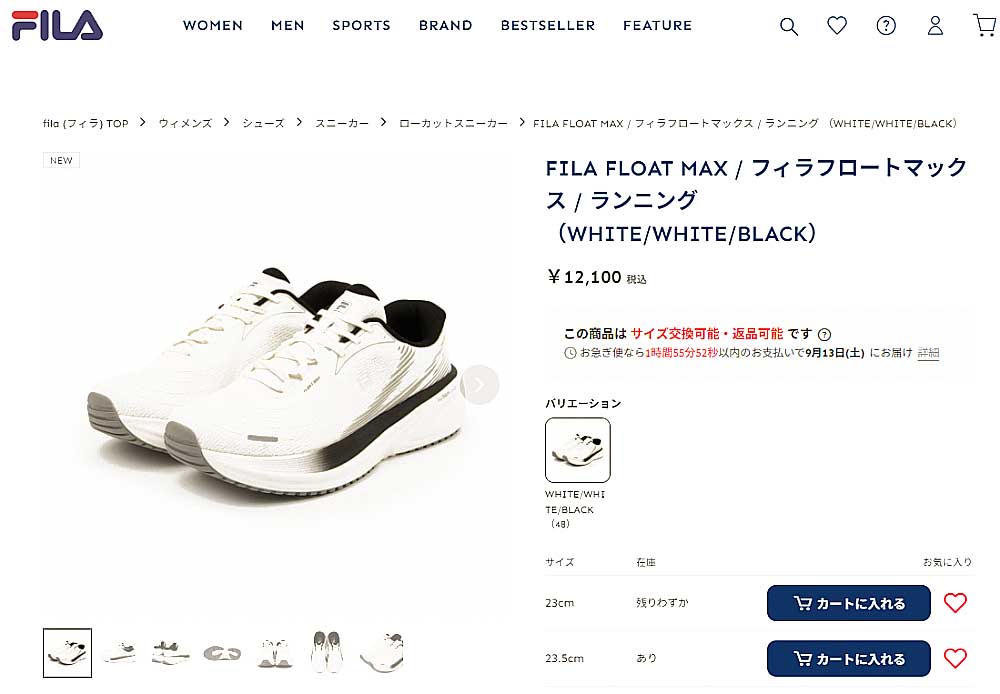The width and height of the screenshot is (1000, 694).
Task: Open the wishlist heart in header
Action: click(x=837, y=26)
